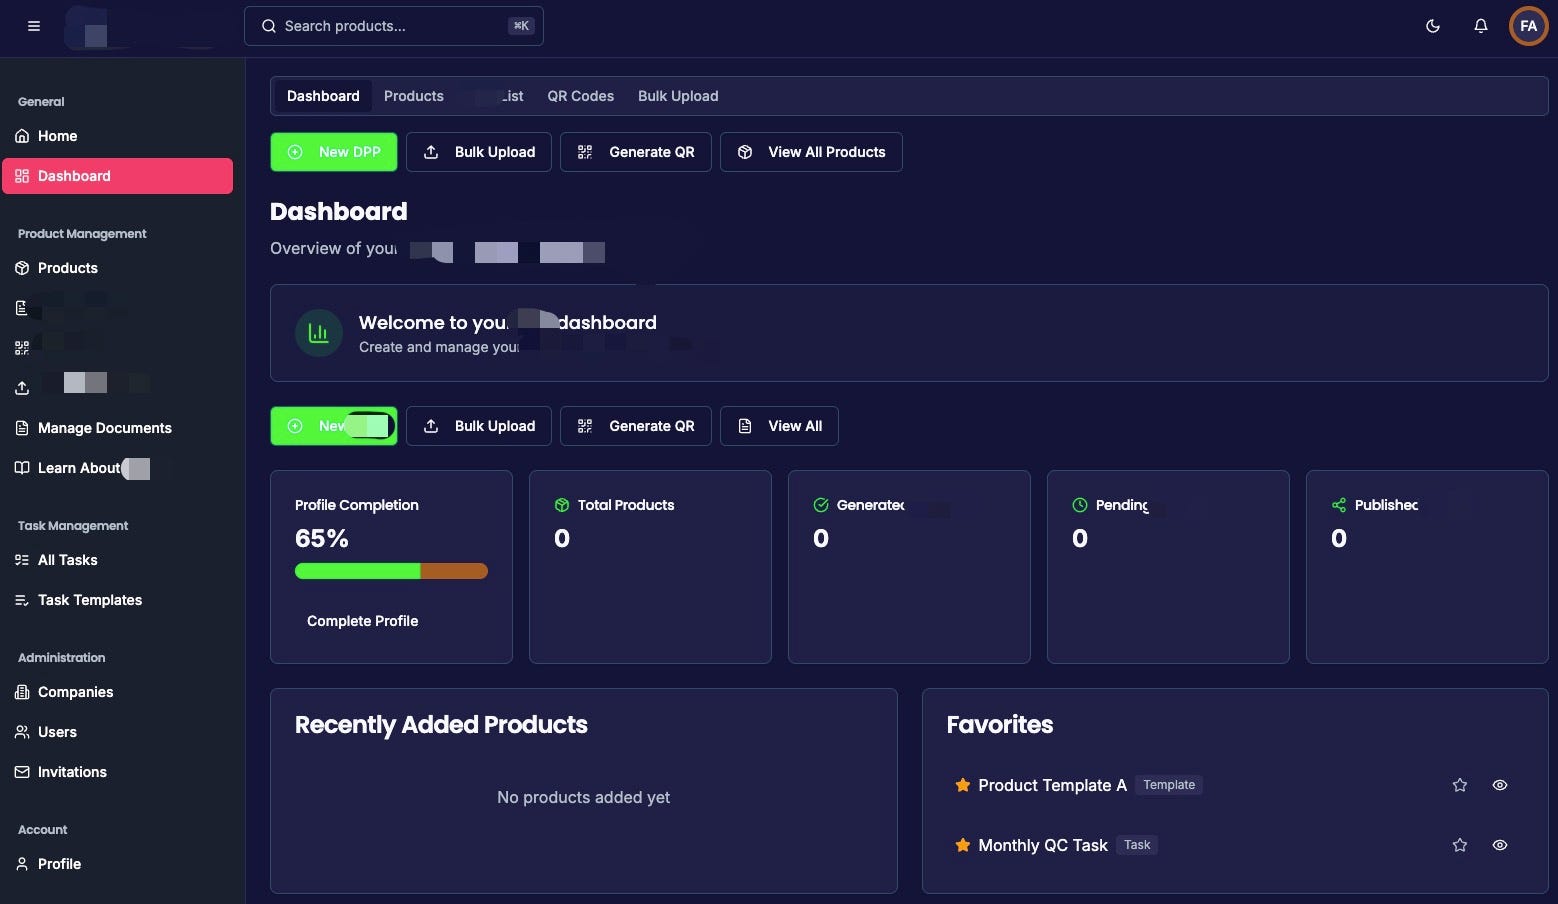The width and height of the screenshot is (1558, 904).
Task: Click the orange star before Monthly QC Task
Action: [x=963, y=845]
